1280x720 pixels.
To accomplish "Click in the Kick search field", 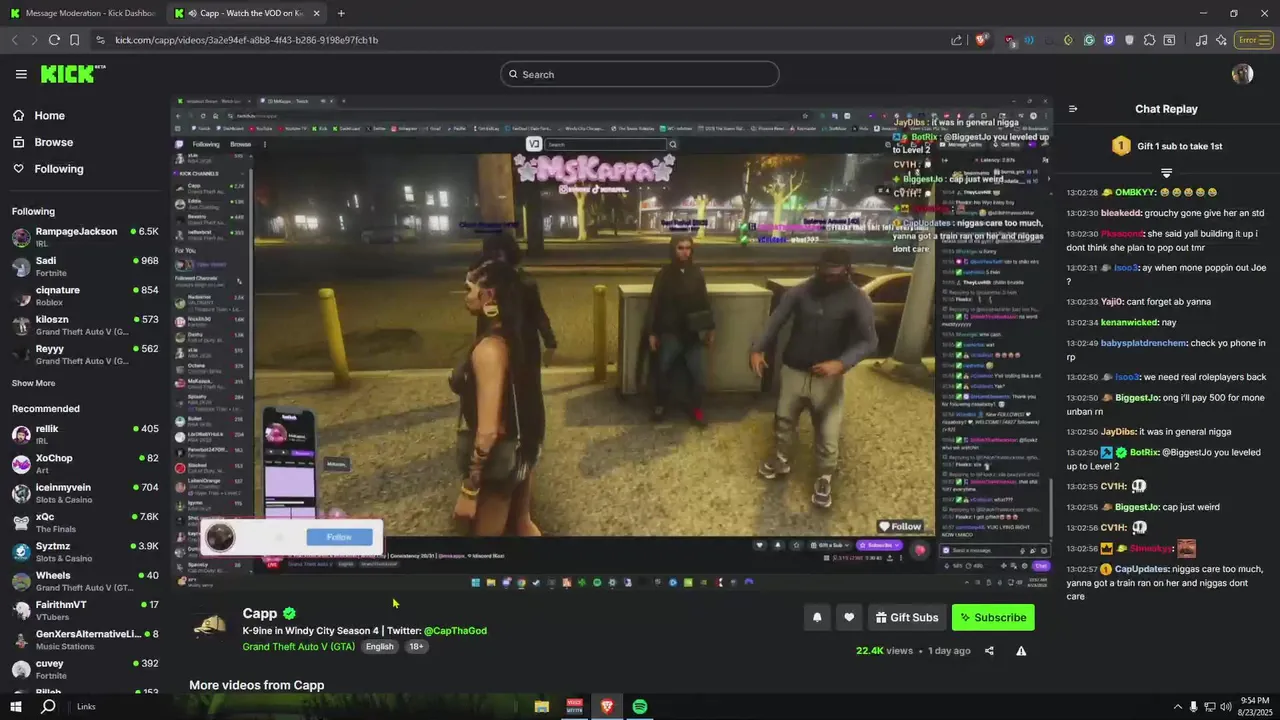I will click(640, 74).
